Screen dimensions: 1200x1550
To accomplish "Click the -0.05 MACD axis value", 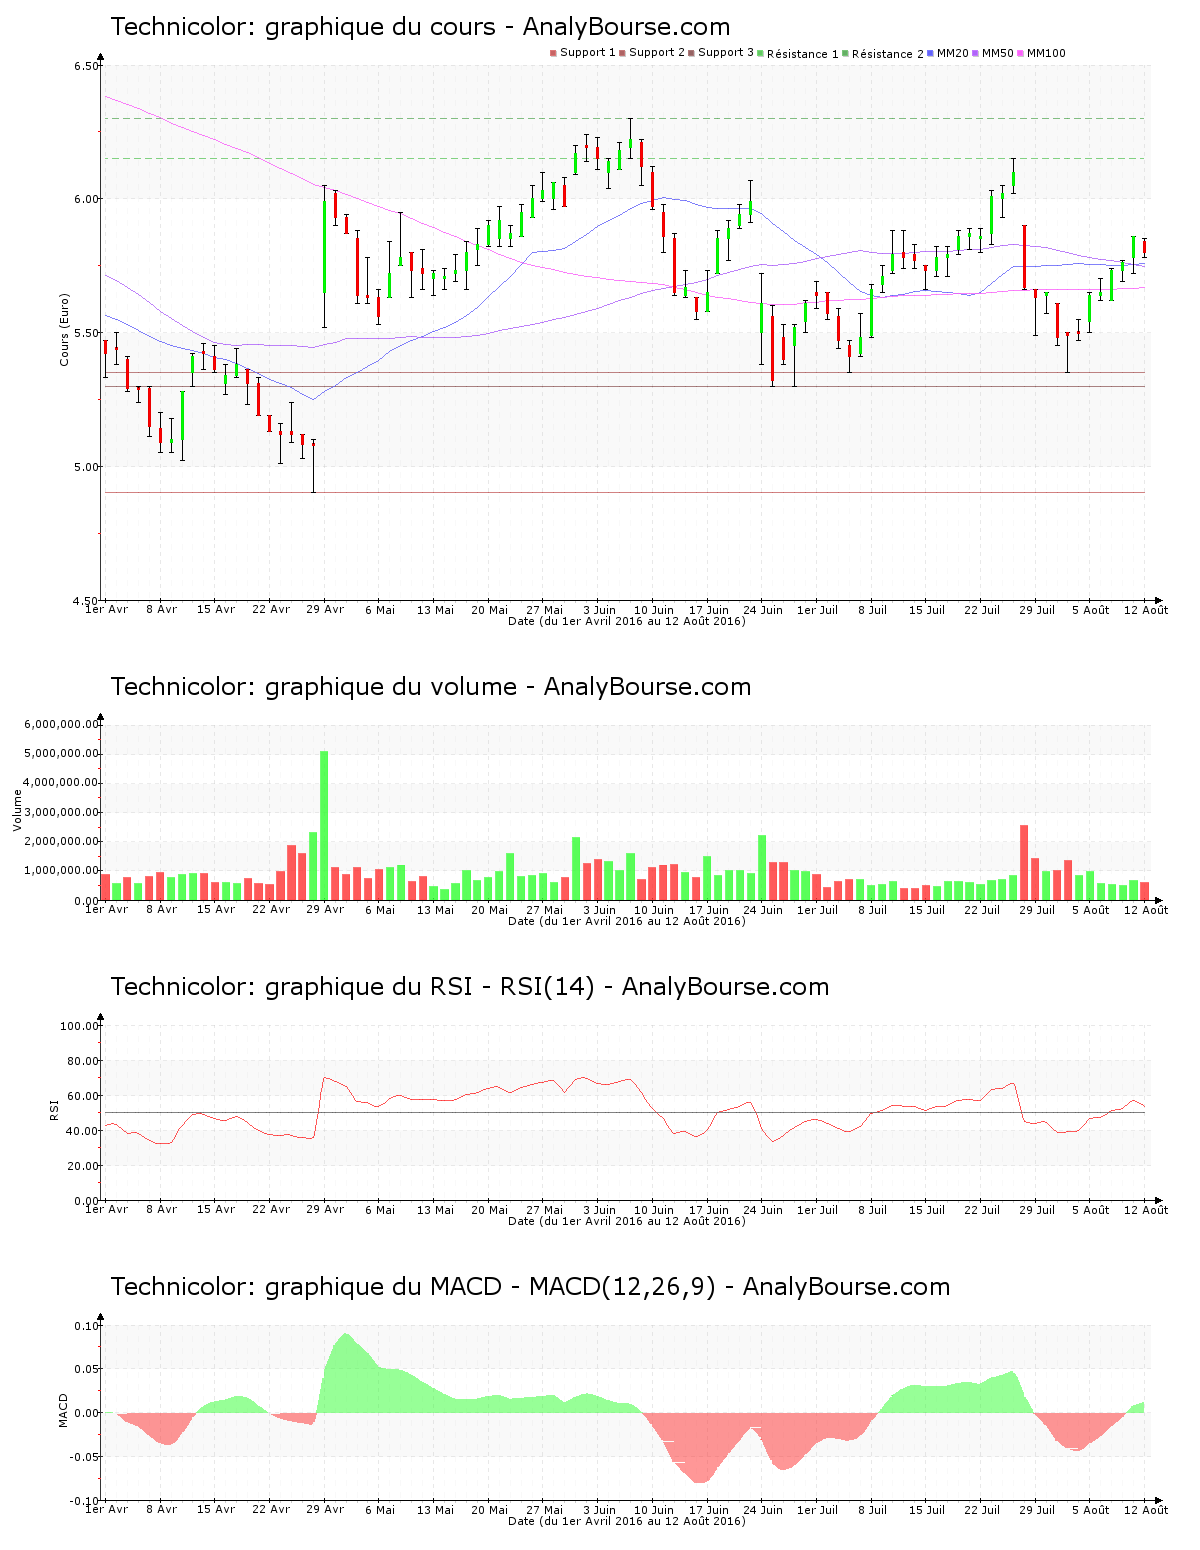I will click(85, 1457).
